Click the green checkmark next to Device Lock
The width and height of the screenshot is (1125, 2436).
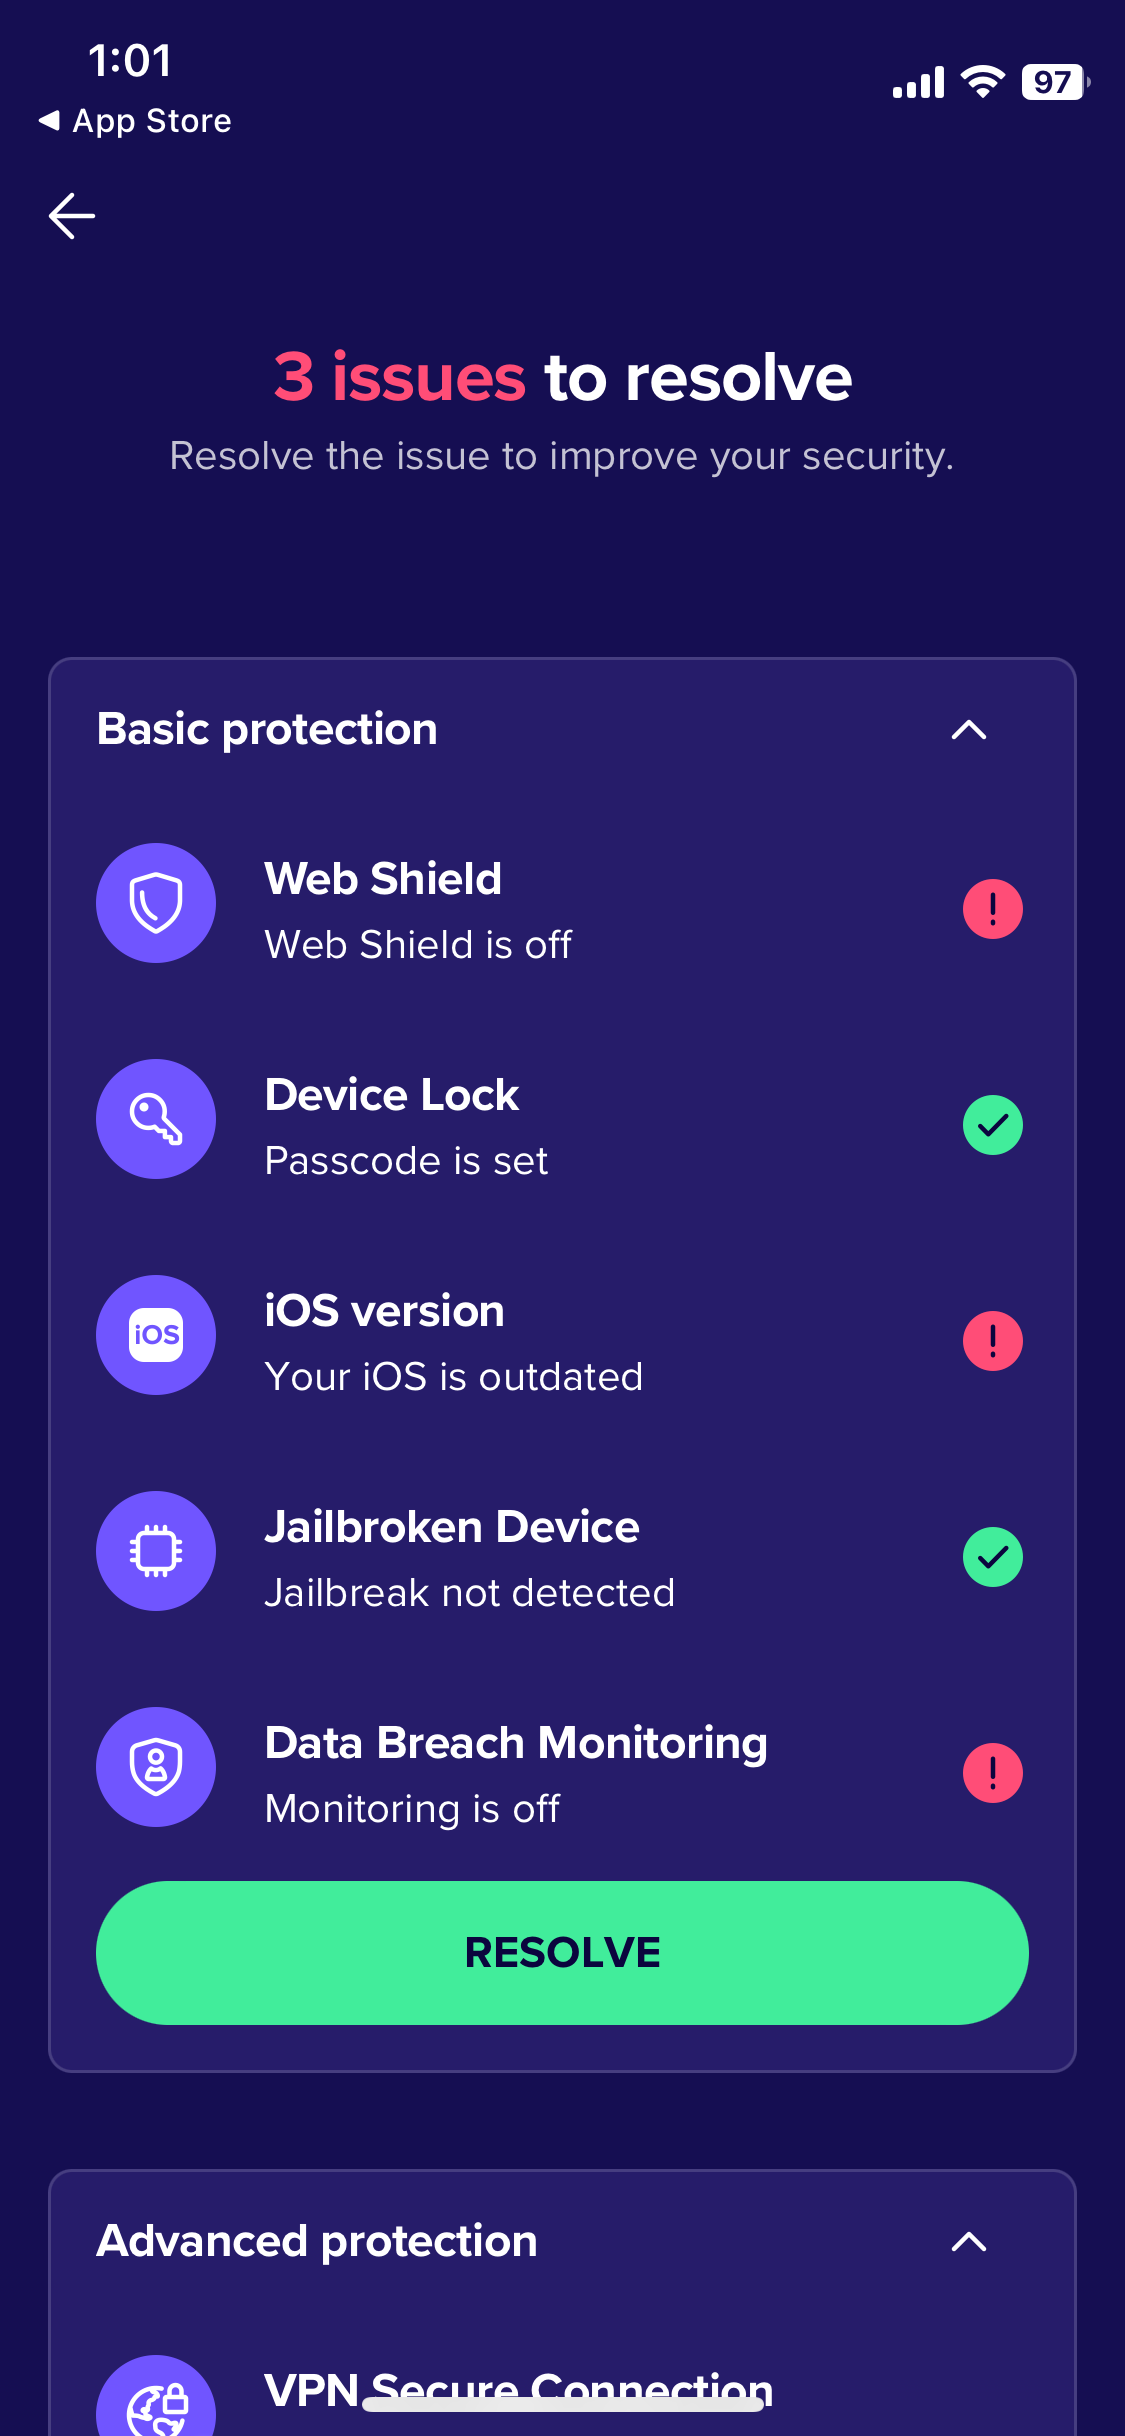click(992, 1124)
